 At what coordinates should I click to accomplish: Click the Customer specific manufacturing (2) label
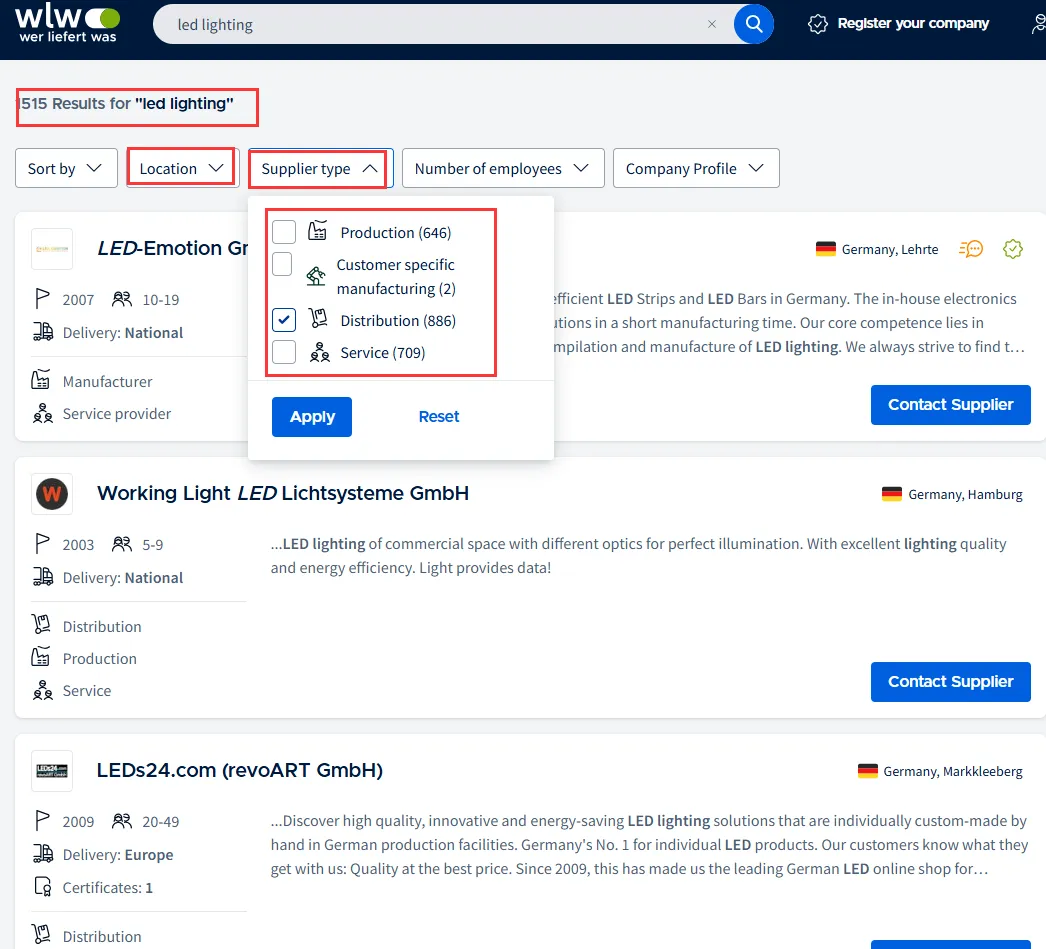coord(396,277)
